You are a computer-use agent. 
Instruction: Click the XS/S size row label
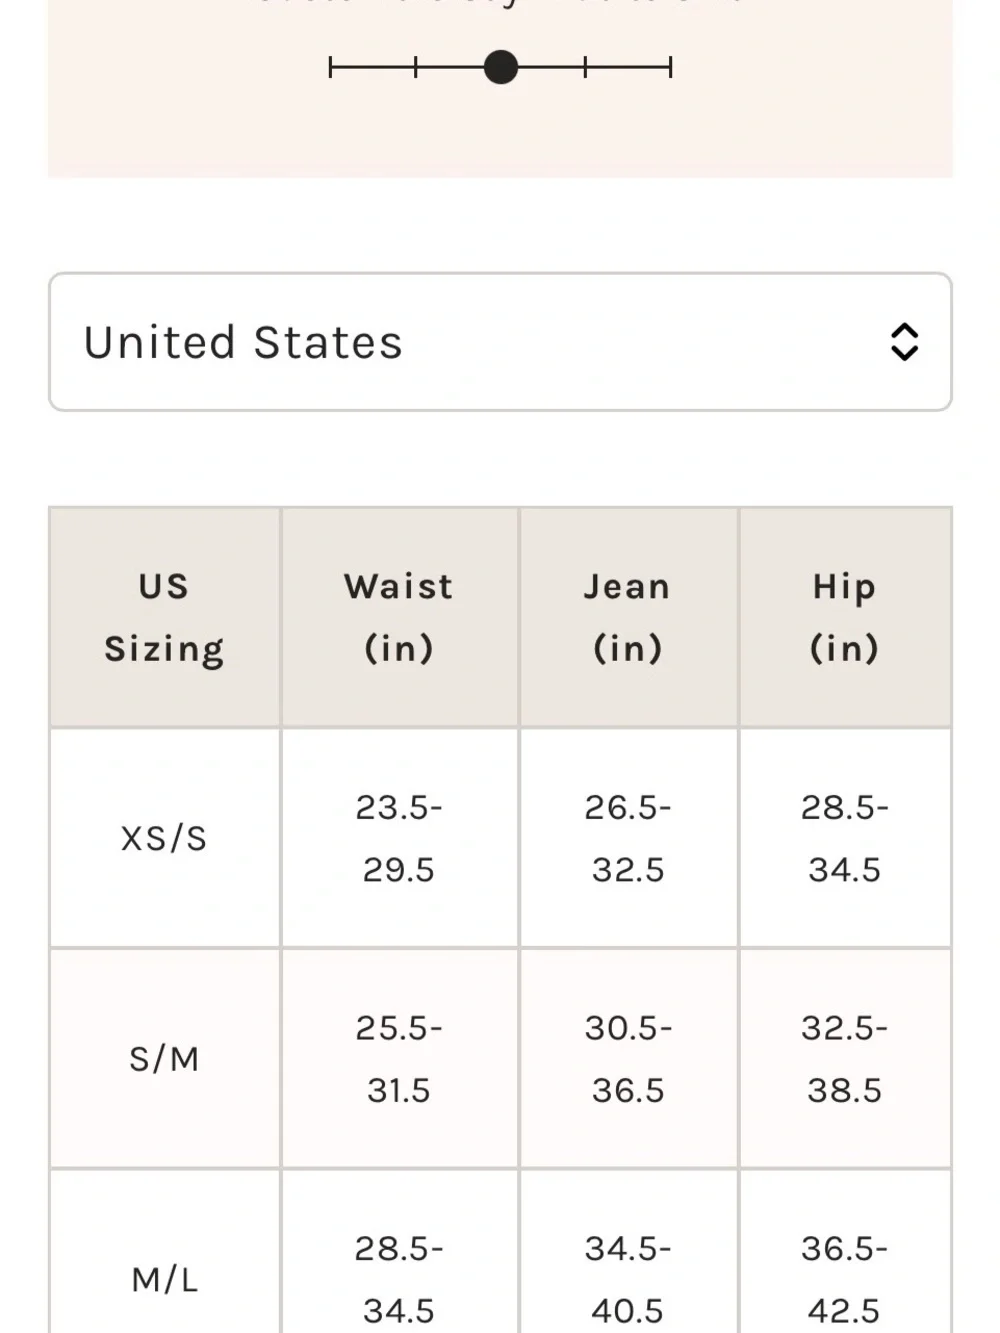[x=164, y=838]
